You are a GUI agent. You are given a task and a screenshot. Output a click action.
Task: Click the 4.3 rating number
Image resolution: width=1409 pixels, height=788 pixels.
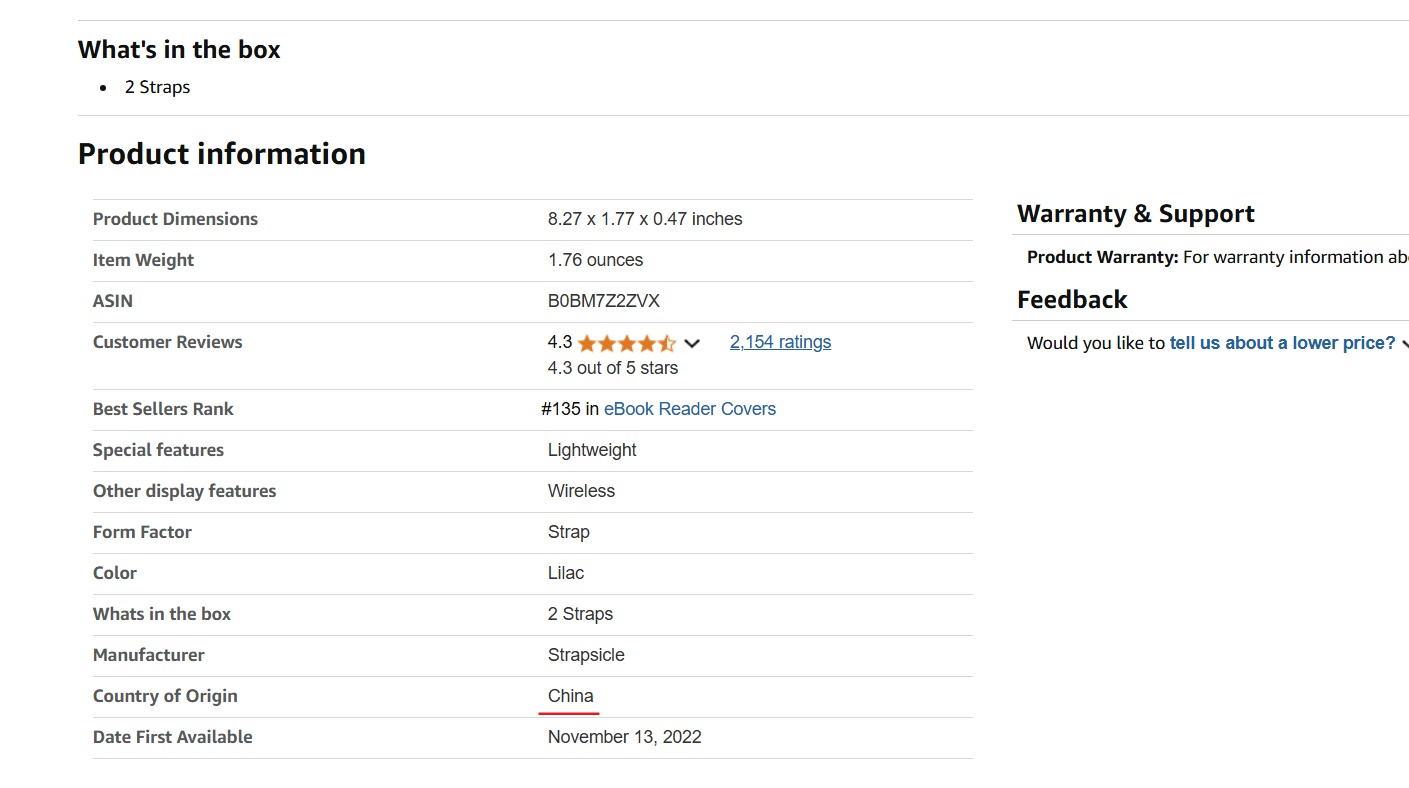point(560,342)
